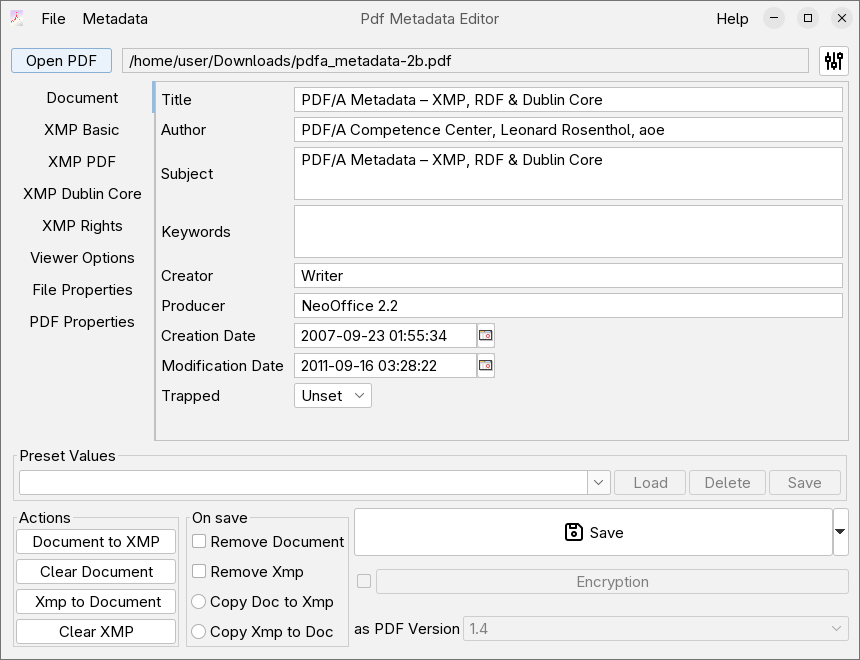Choose the Copy Xmp to Doc radio option

200,632
